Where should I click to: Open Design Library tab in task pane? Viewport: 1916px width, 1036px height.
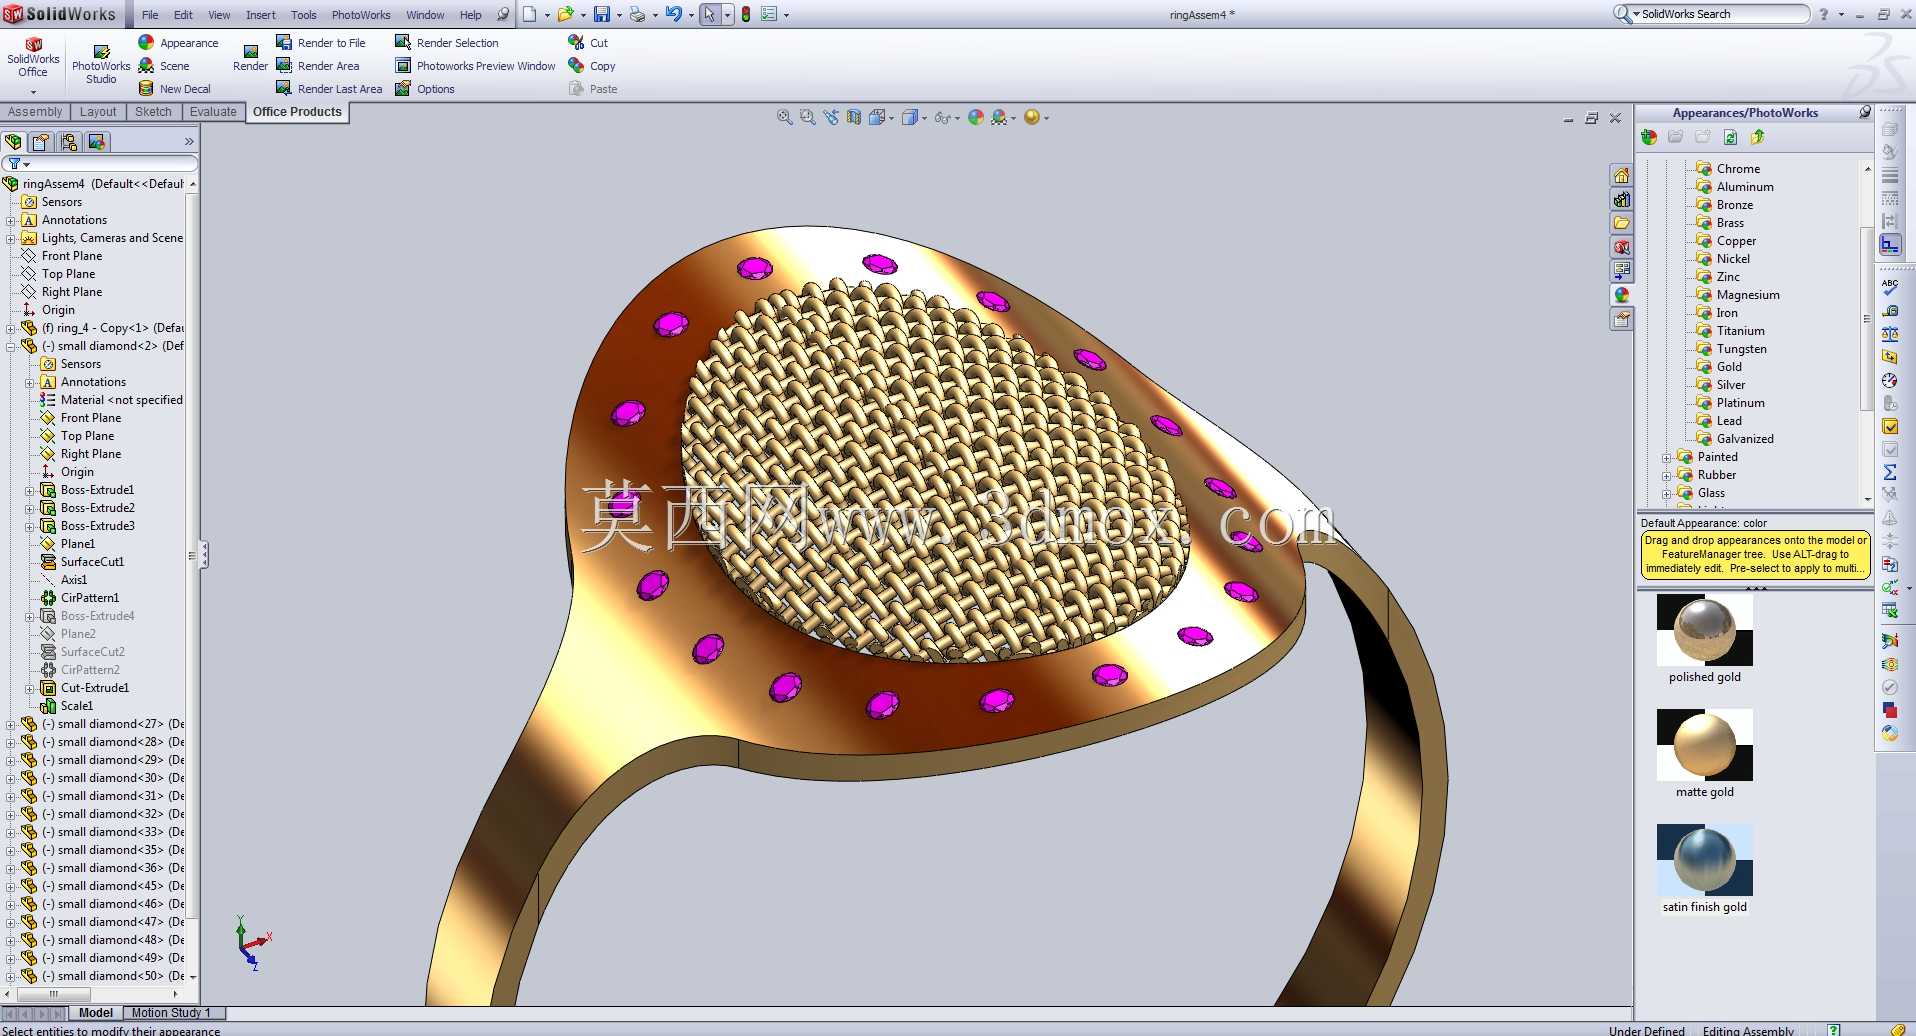[1621, 199]
